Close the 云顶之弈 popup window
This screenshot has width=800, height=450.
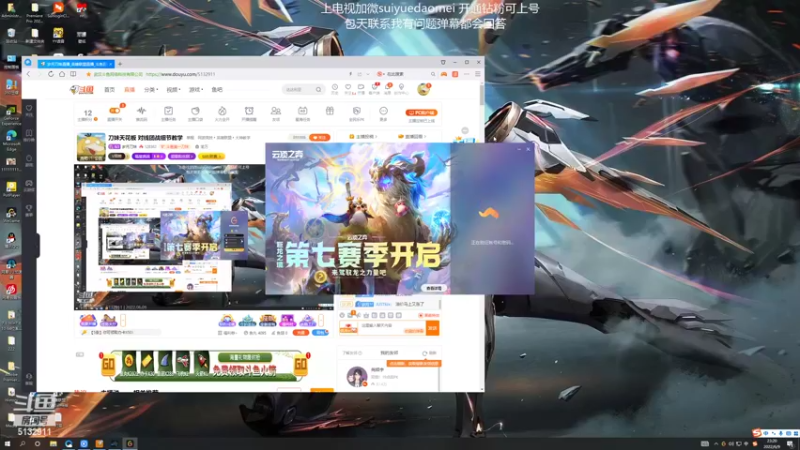click(x=528, y=149)
